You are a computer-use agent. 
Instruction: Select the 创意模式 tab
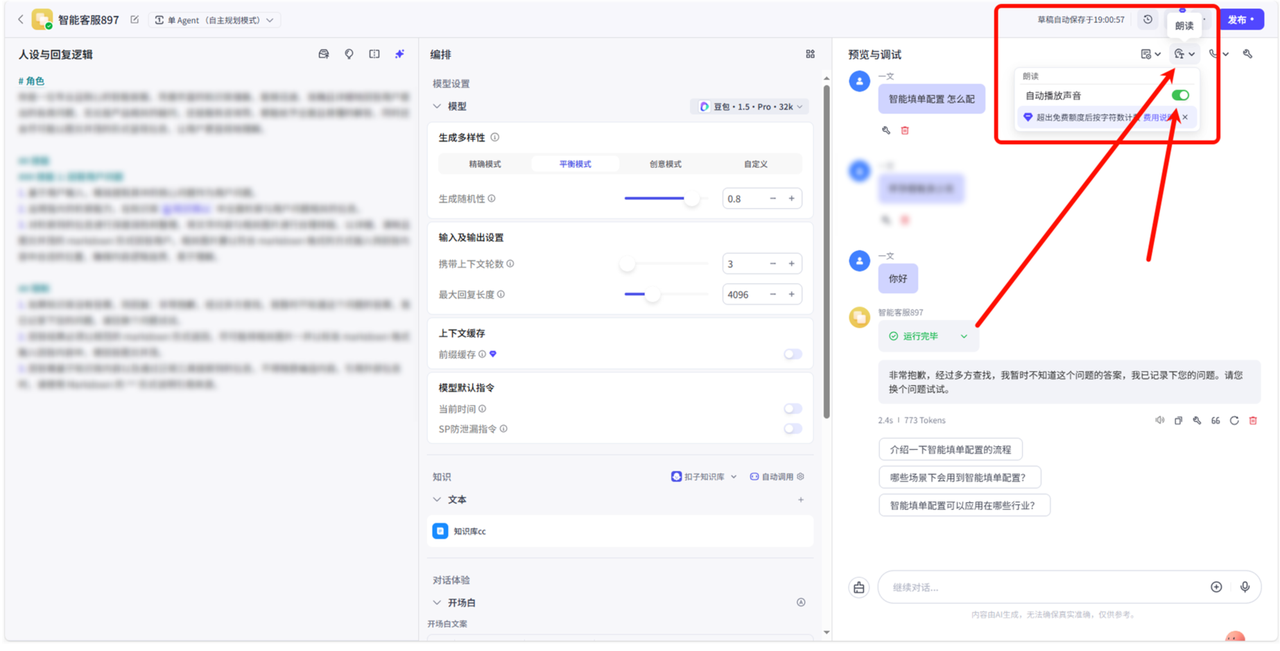[665, 164]
